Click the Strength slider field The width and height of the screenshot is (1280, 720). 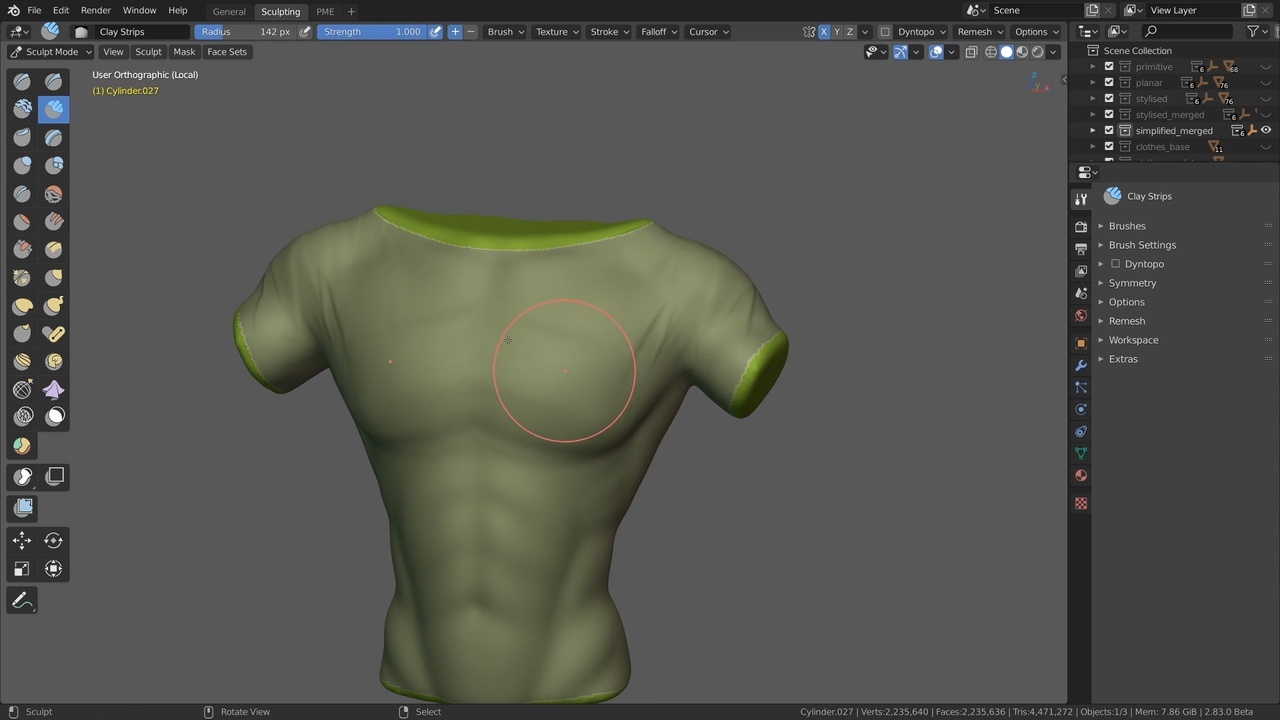click(371, 32)
